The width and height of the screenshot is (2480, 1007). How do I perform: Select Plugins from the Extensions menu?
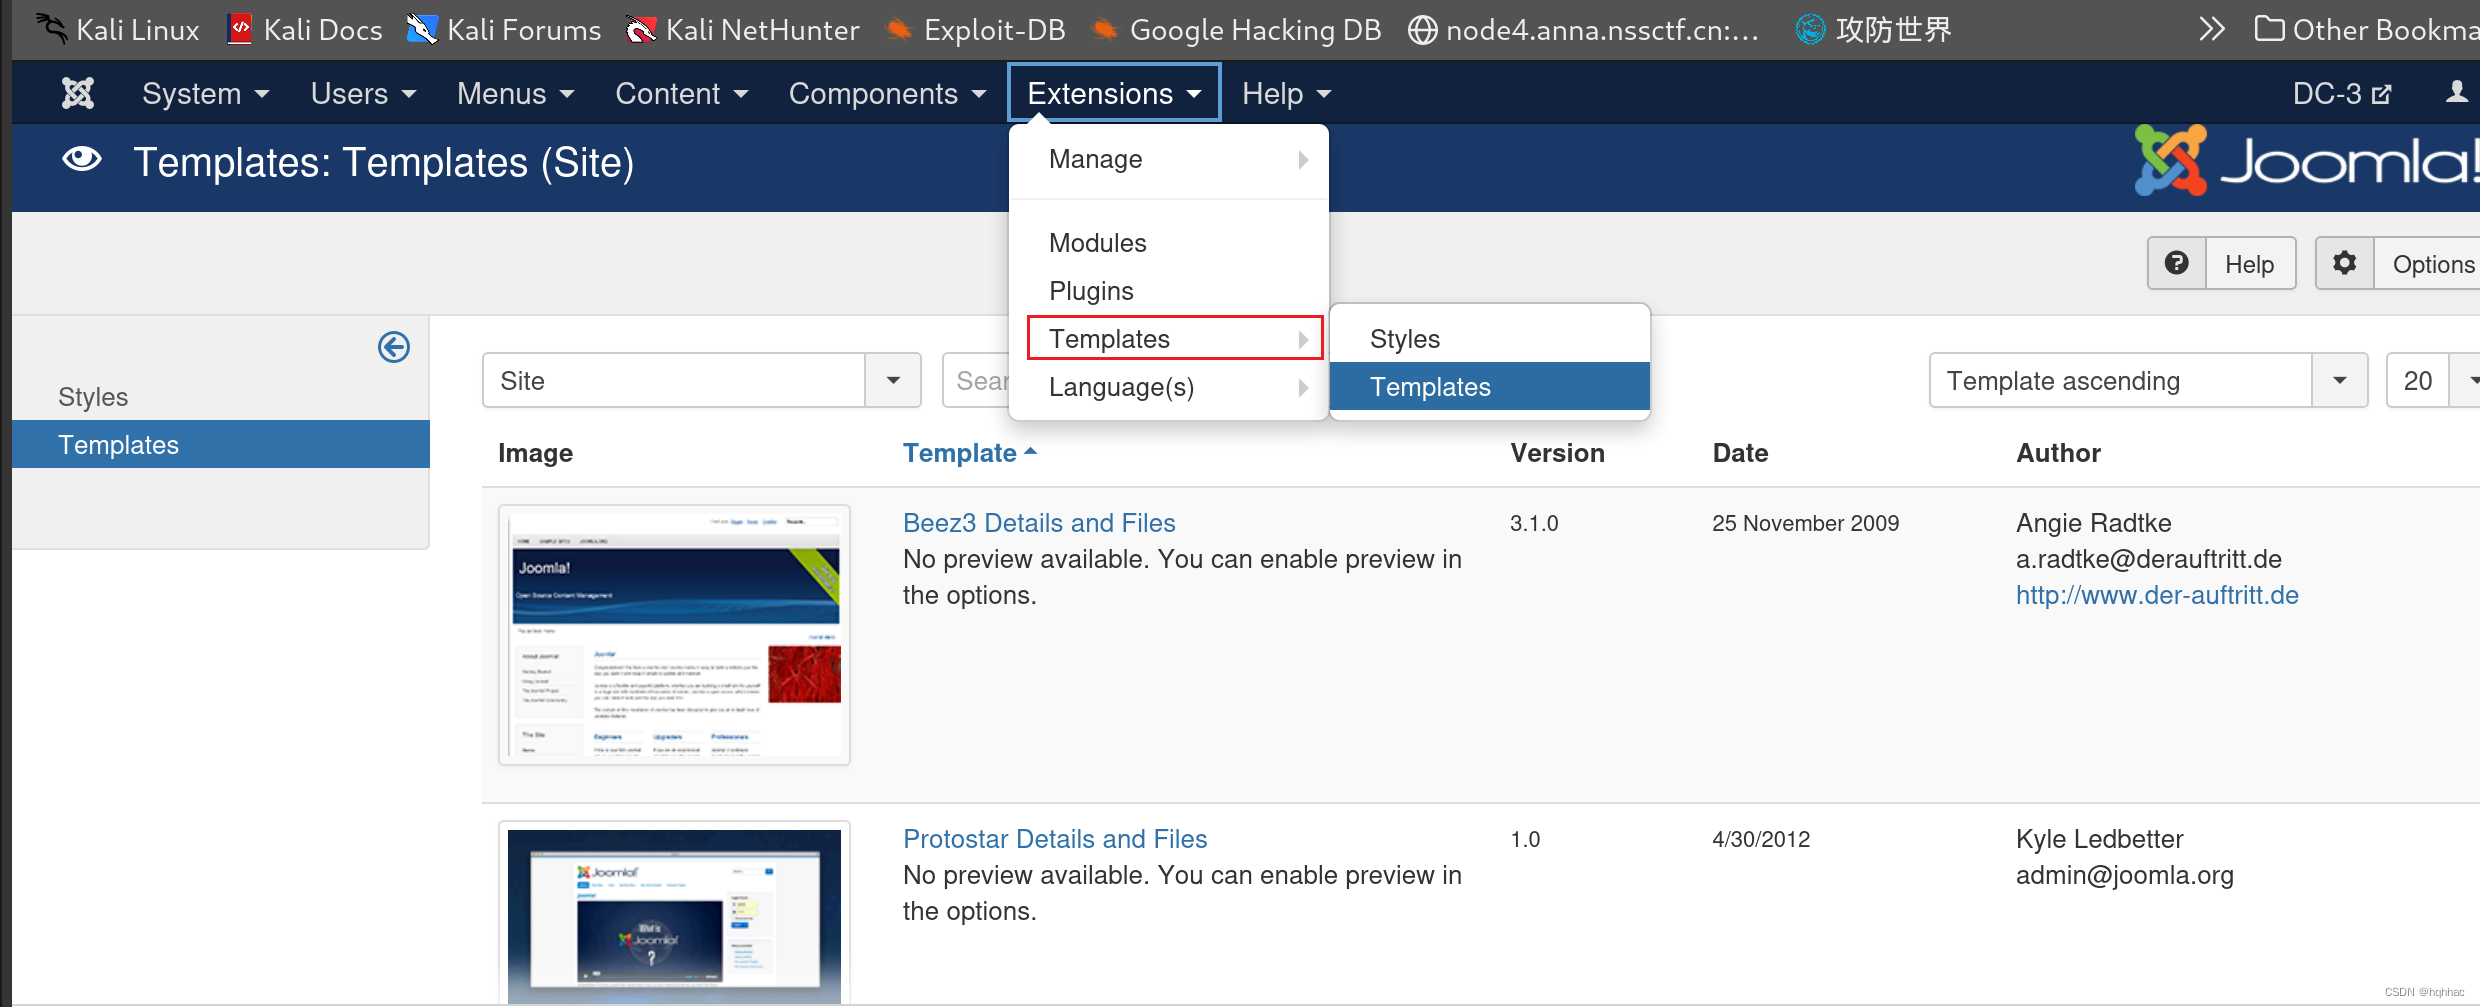1169,291
